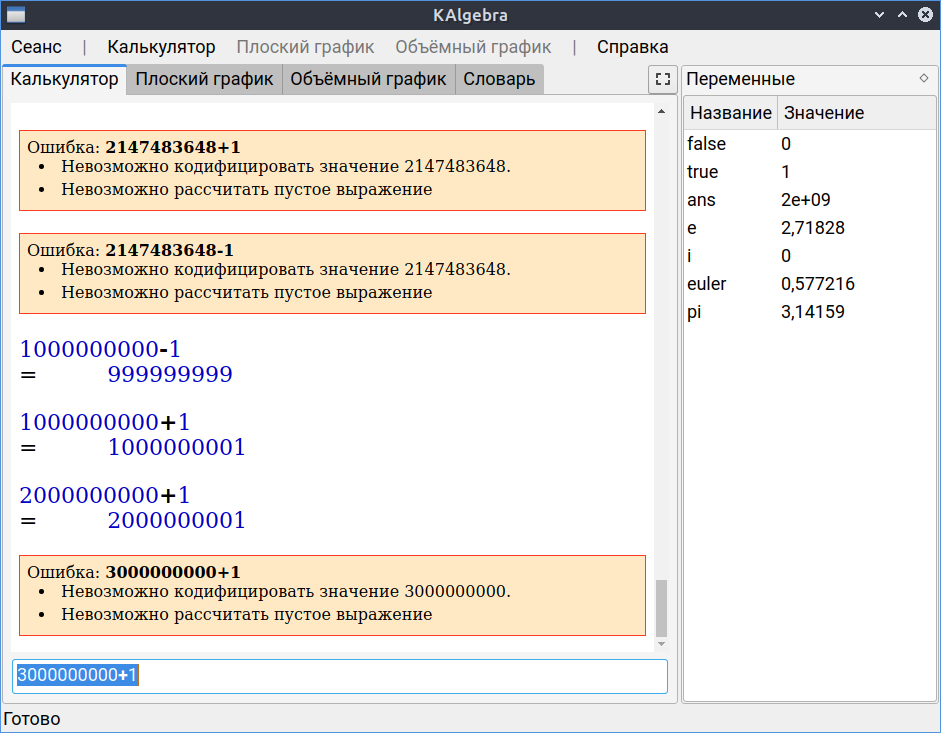
Task: Click the expression 1000000000-1 in history
Action: click(x=100, y=349)
